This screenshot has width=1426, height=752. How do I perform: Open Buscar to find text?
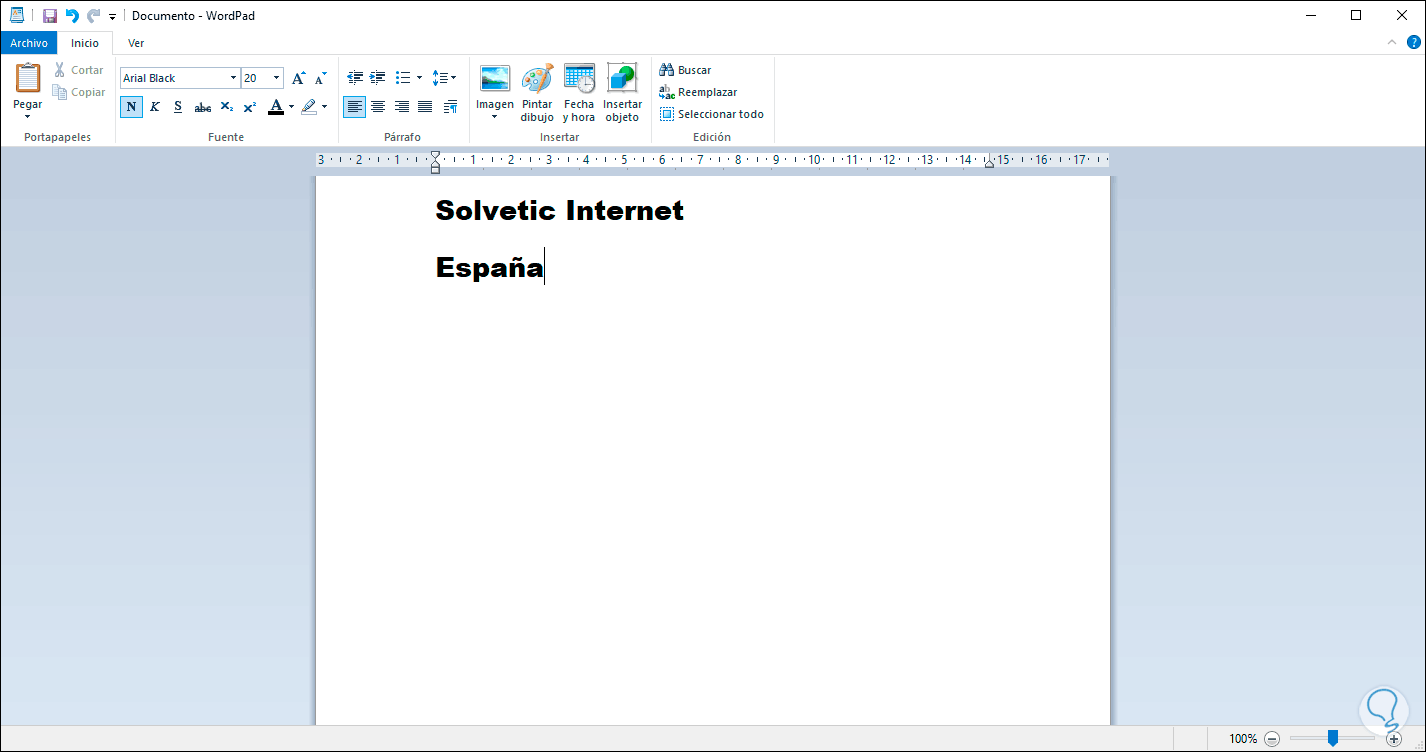(685, 70)
